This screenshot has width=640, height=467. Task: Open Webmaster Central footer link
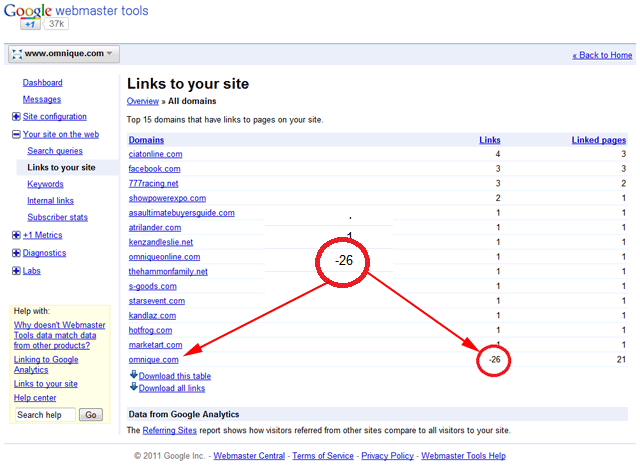(x=249, y=456)
